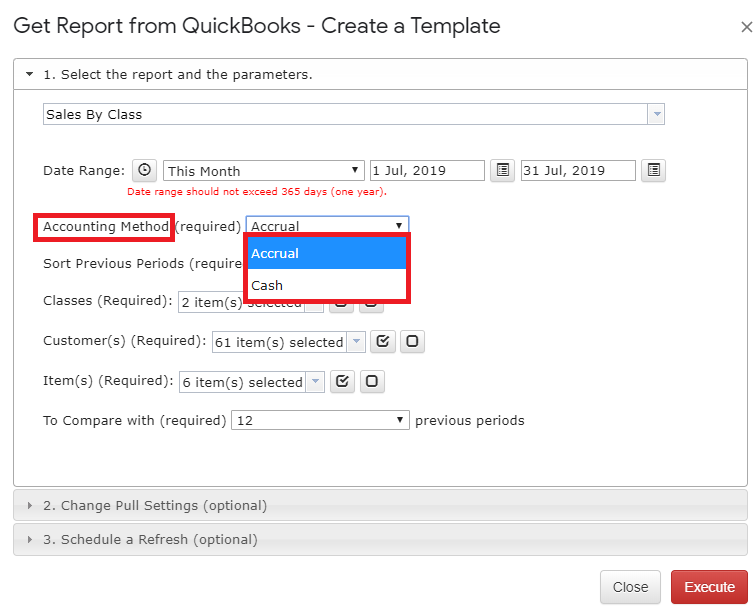
Task: Click the Get Report from QuickBooks title
Action: [x=257, y=26]
